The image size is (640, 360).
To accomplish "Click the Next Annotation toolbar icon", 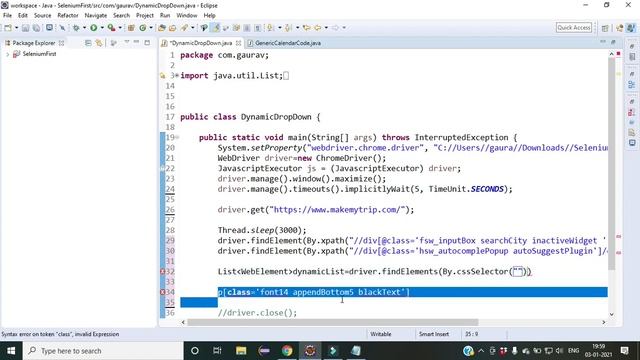I will point(270,28).
